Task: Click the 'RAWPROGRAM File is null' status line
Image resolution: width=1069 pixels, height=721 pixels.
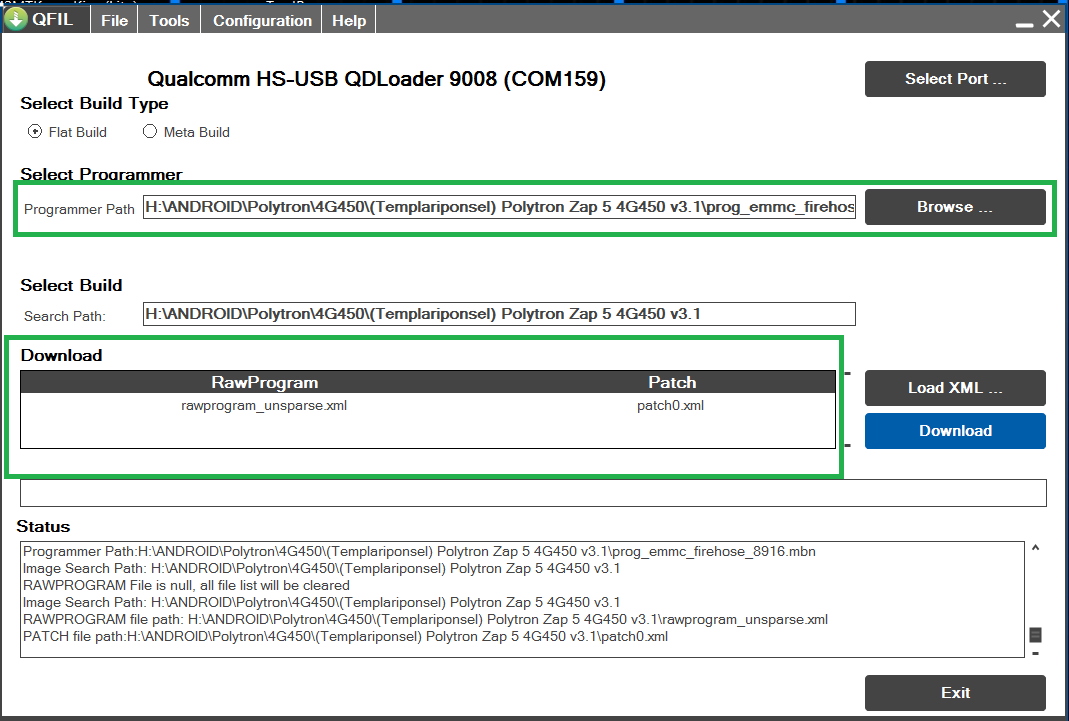Action: [186, 585]
